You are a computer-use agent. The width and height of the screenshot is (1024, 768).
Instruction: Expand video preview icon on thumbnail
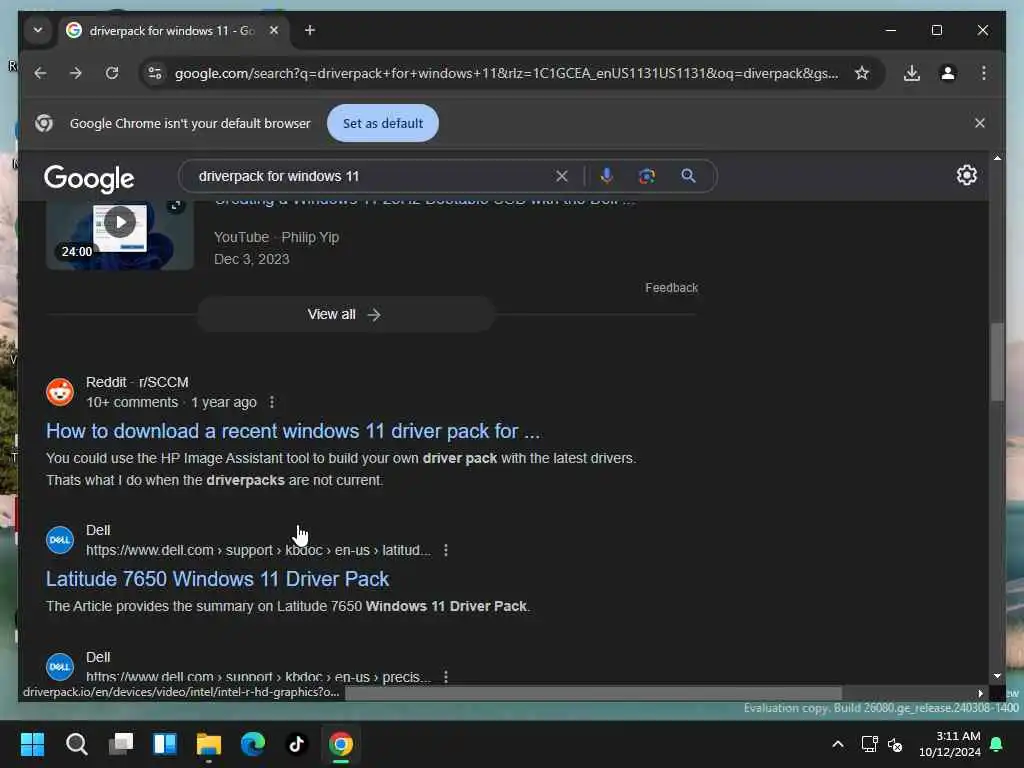[x=175, y=206]
